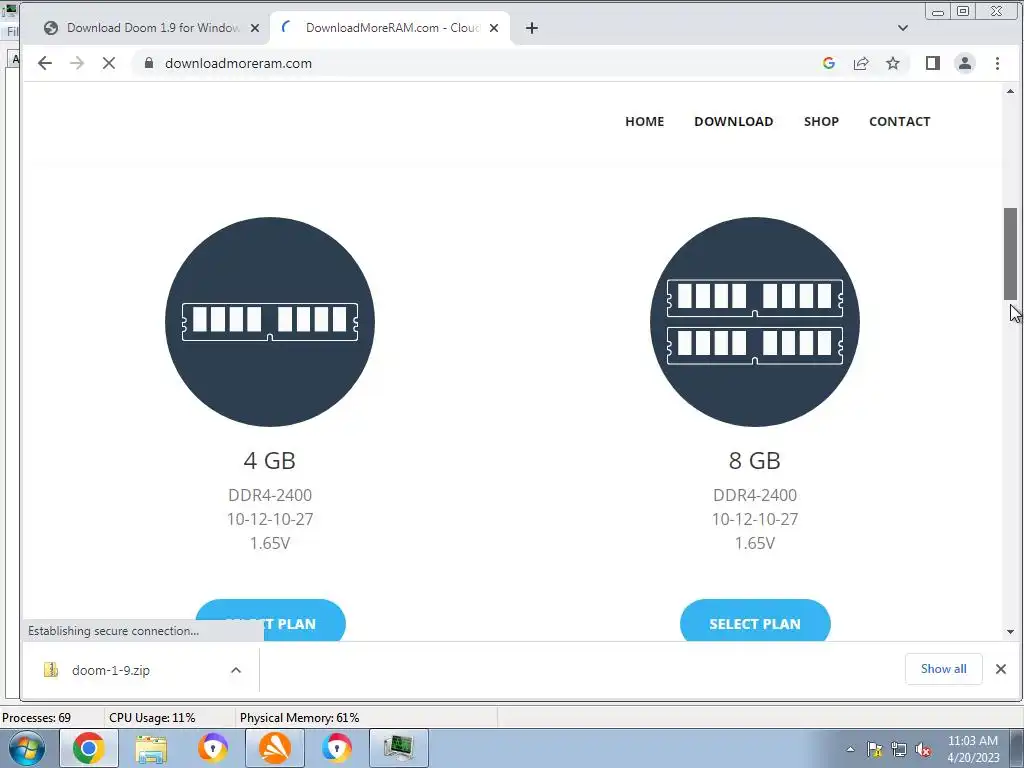Click the 4 GB heading
This screenshot has width=1024, height=768.
pos(270,460)
